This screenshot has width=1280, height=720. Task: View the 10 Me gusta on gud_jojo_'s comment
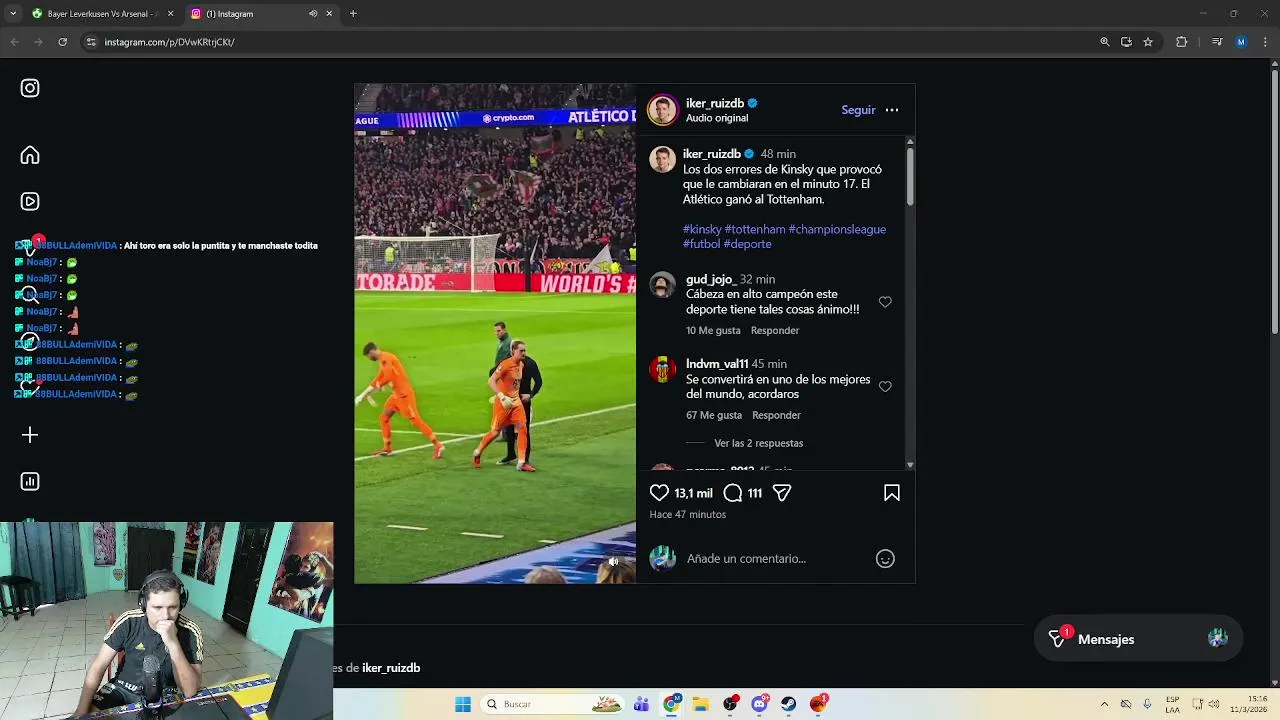click(x=713, y=330)
